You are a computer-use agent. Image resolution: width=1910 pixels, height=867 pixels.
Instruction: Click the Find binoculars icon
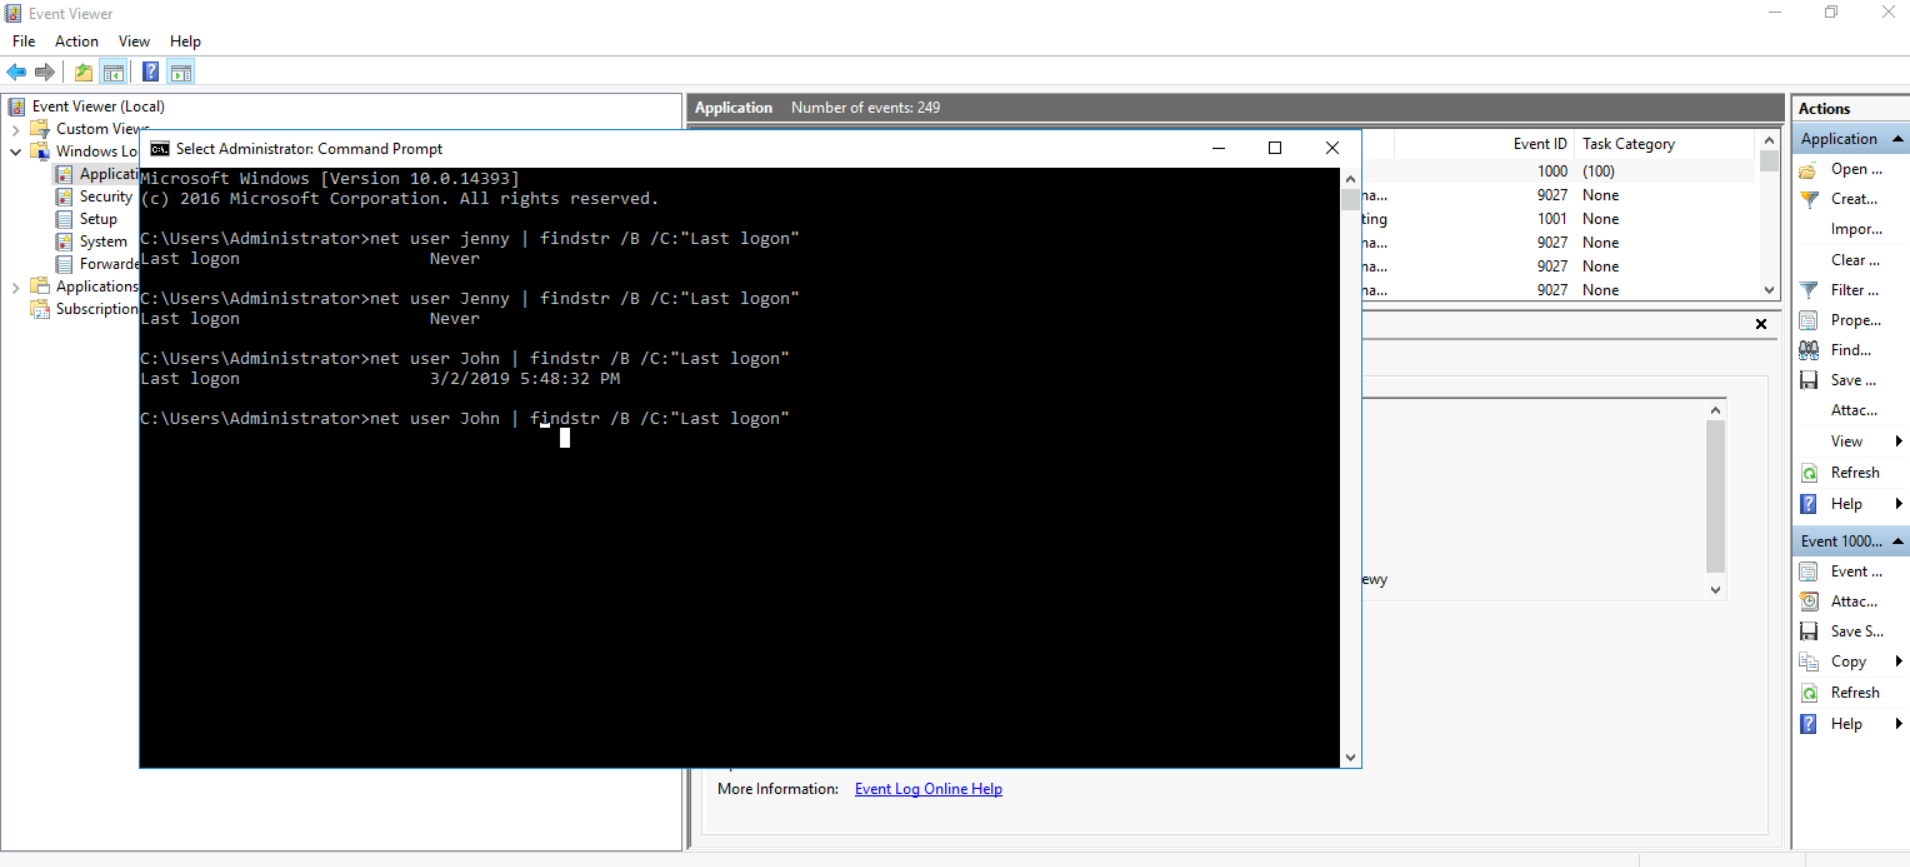(x=1808, y=350)
